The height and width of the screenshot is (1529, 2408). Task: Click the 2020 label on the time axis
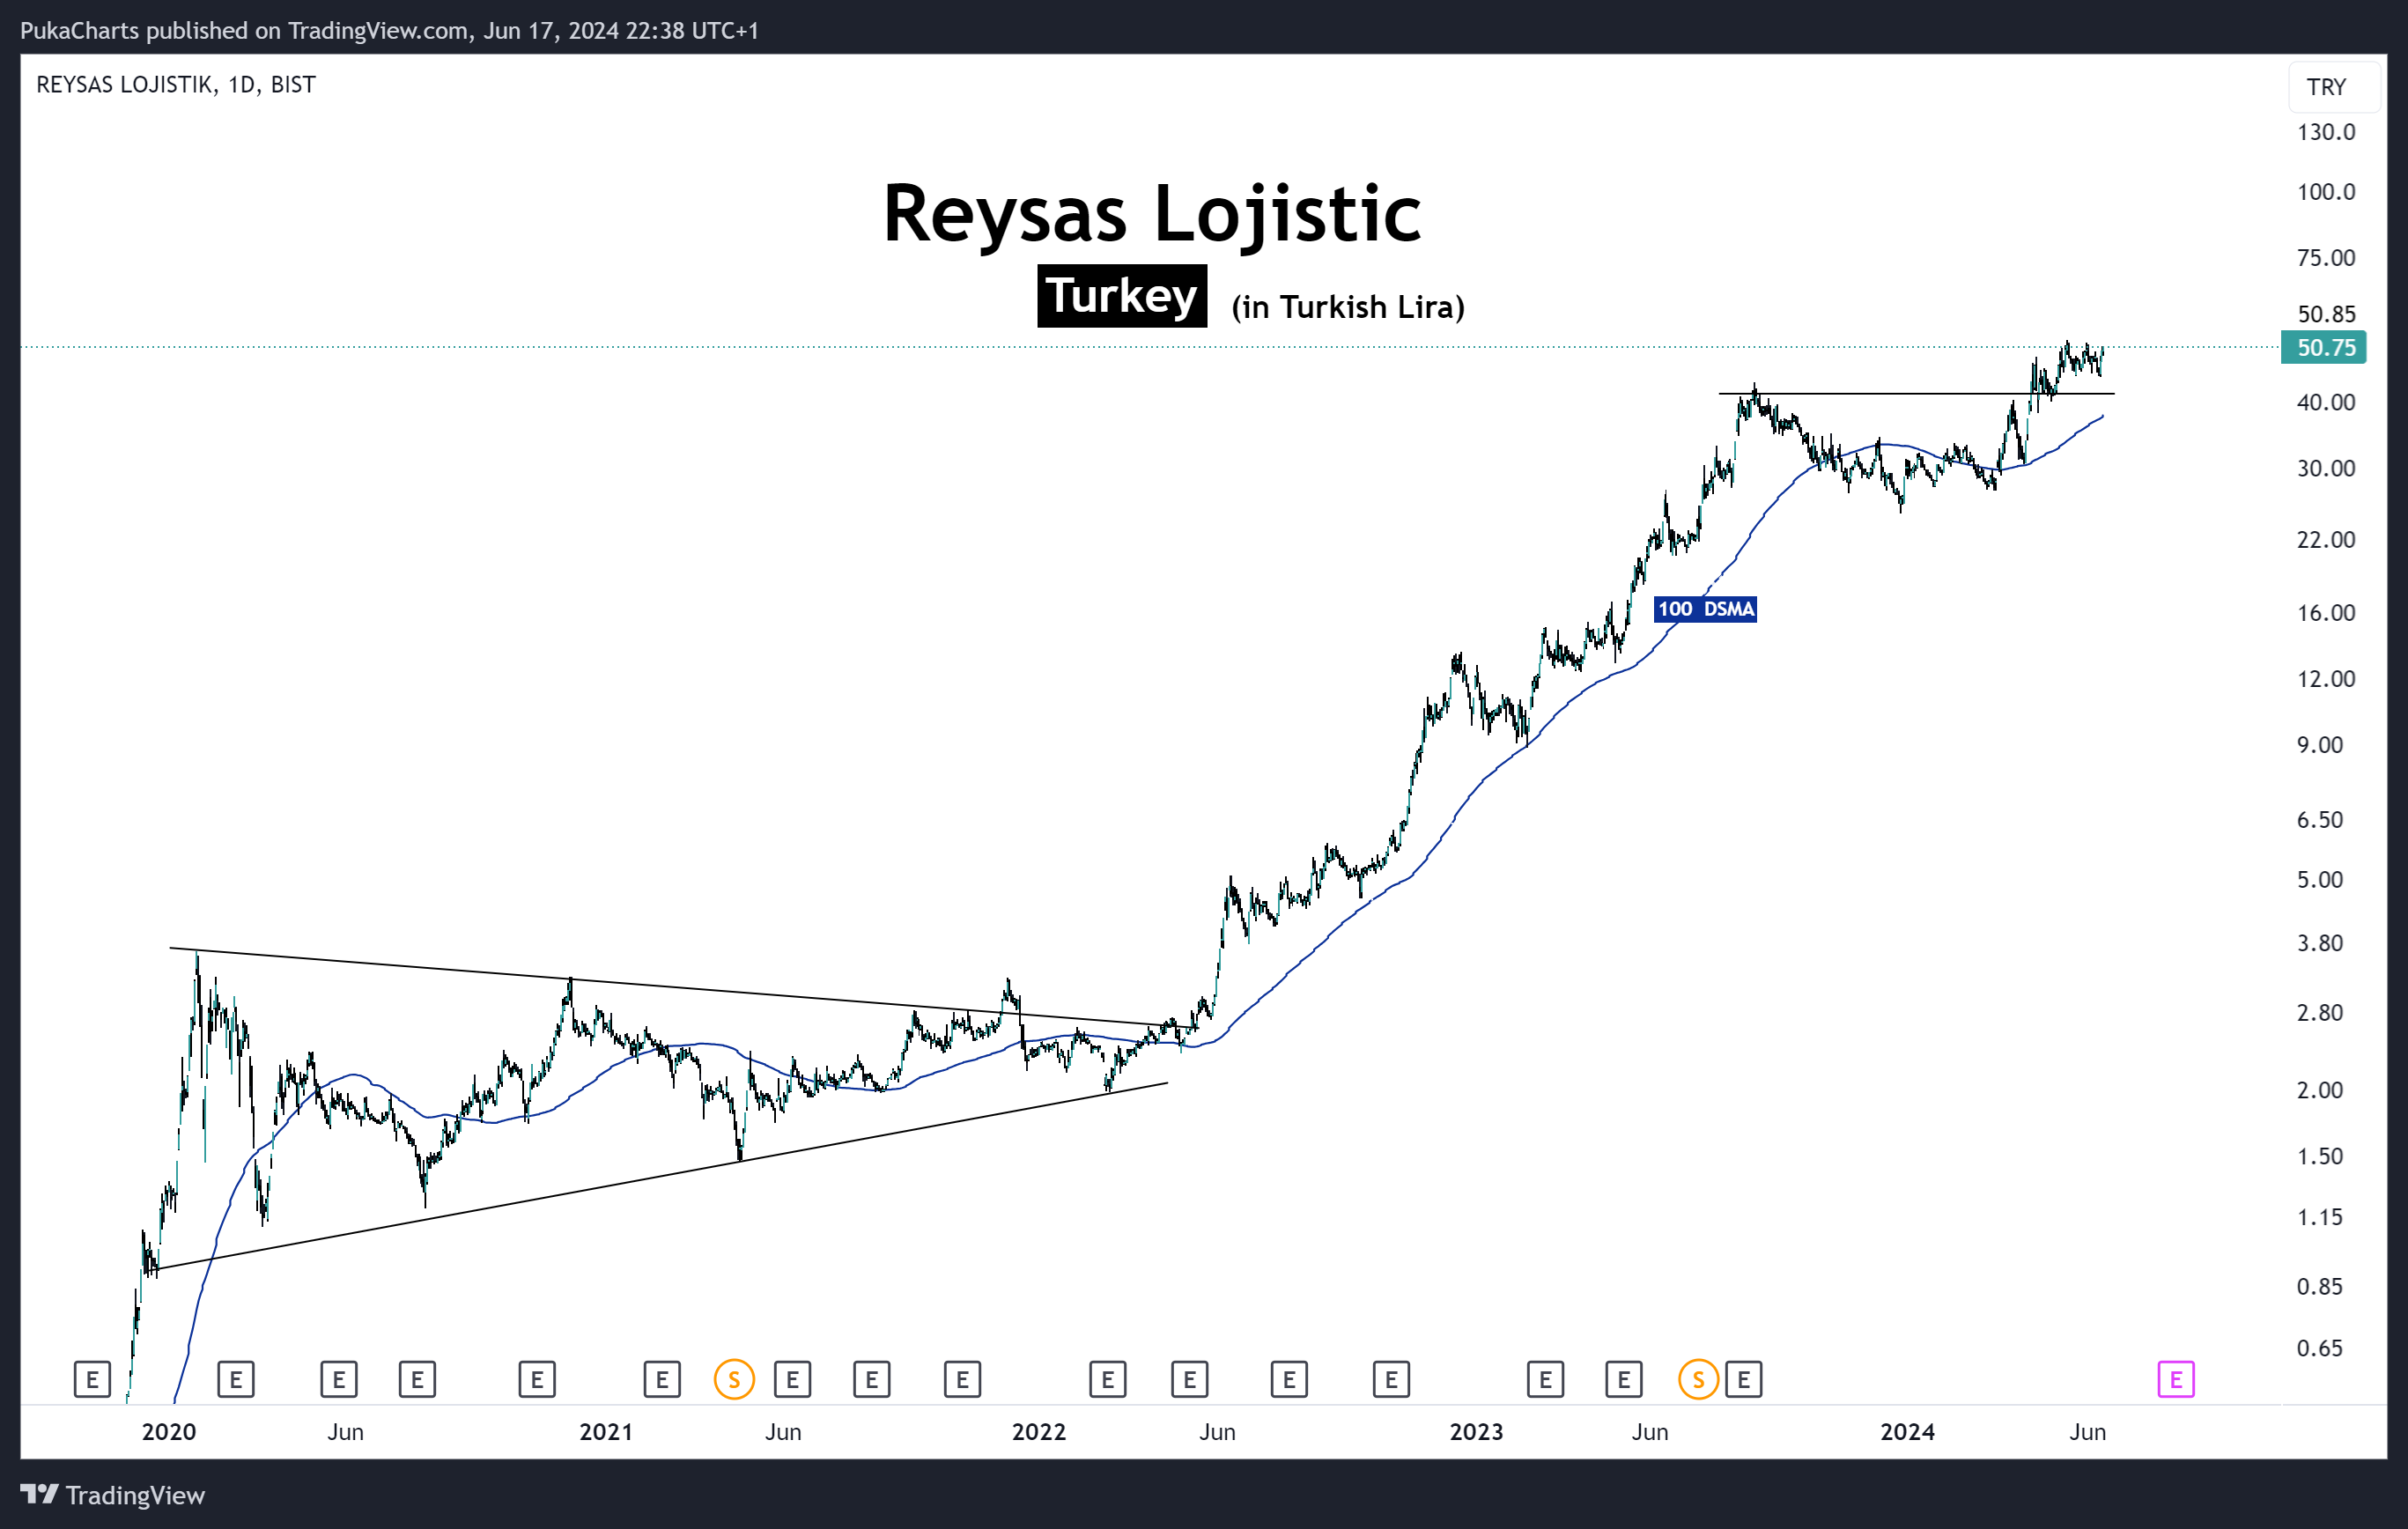(x=169, y=1432)
